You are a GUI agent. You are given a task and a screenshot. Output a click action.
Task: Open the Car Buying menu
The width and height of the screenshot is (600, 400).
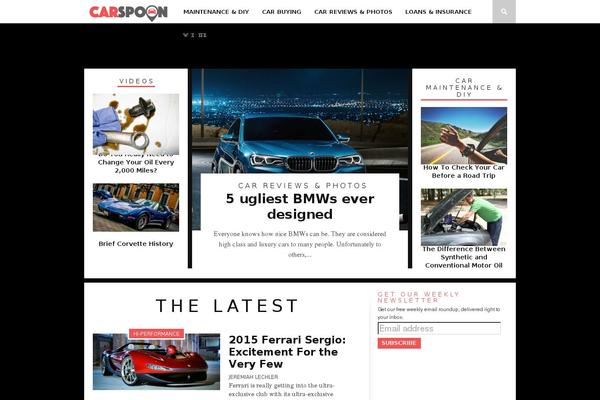pyautogui.click(x=282, y=12)
